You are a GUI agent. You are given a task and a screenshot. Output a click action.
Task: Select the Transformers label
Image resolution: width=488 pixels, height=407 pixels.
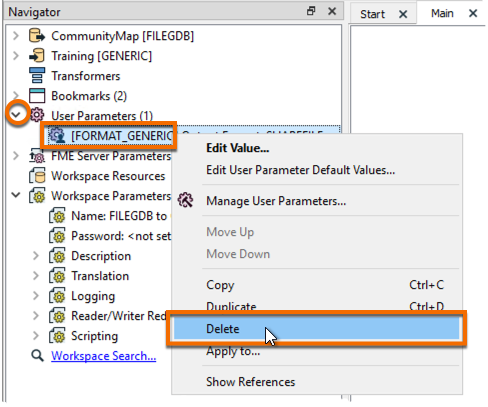coord(86,76)
